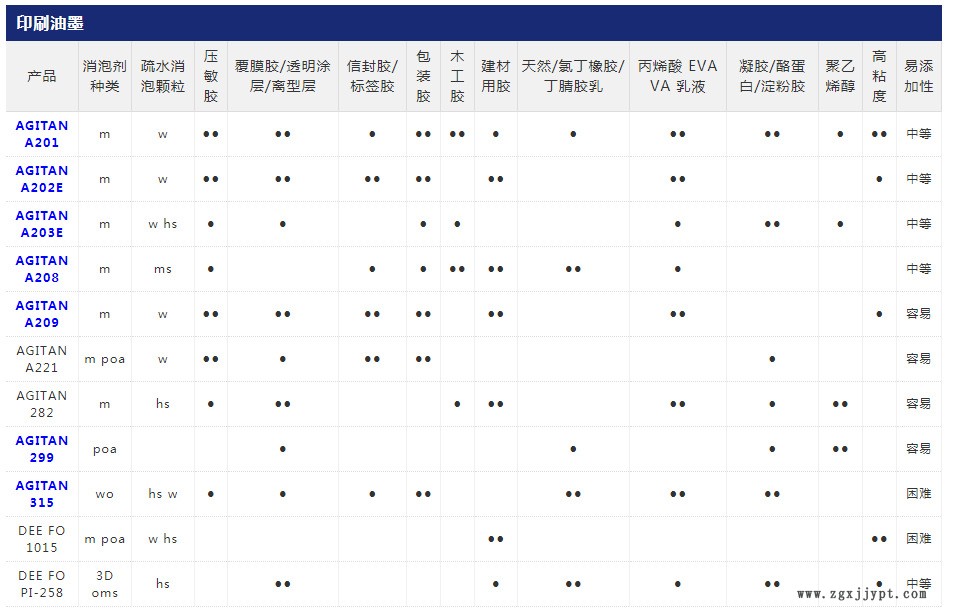Click the 高粘度 column header
The image size is (954, 616).
tap(879, 76)
